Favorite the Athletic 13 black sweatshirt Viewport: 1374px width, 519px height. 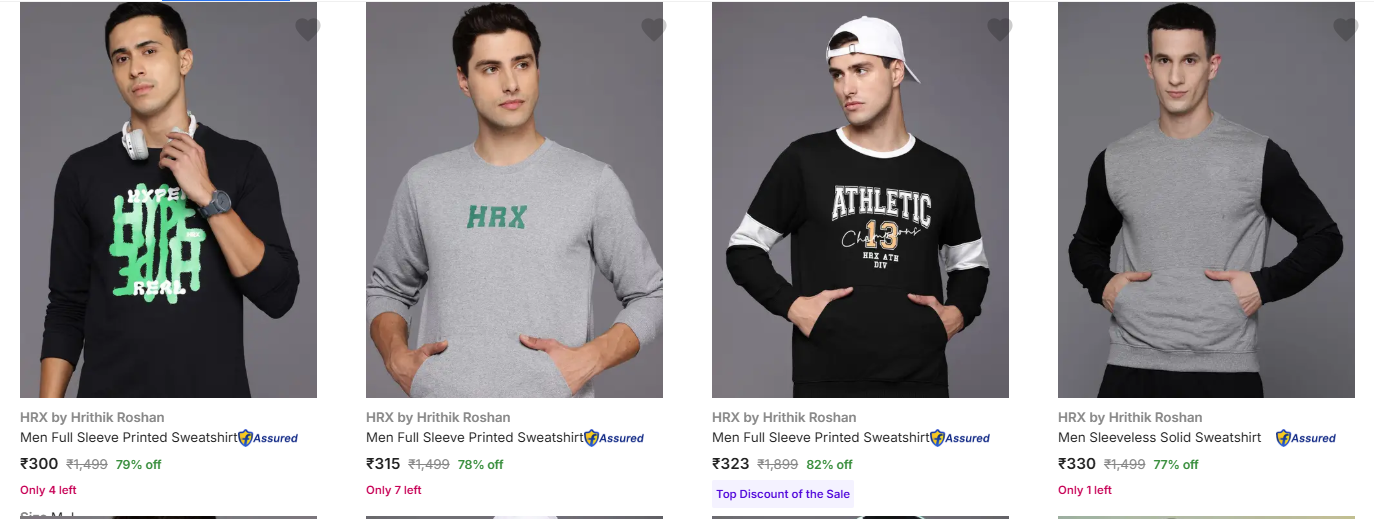pyautogui.click(x=999, y=30)
